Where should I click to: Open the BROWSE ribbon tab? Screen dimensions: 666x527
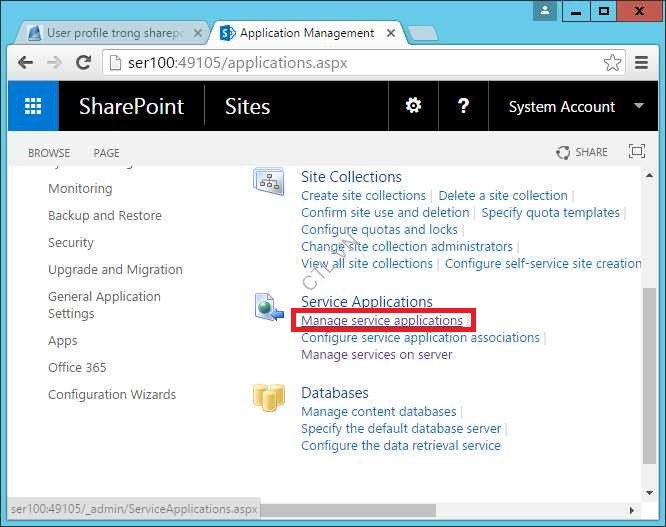(x=49, y=153)
